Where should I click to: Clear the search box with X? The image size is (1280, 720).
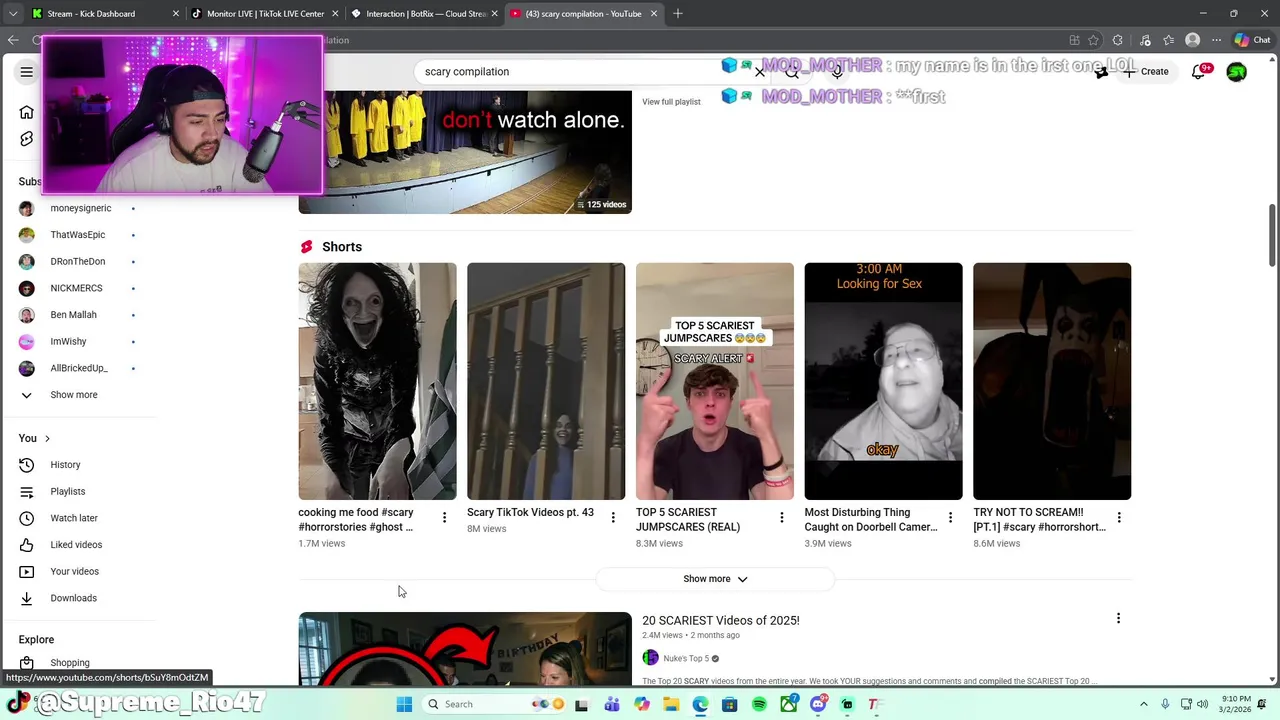[760, 72]
